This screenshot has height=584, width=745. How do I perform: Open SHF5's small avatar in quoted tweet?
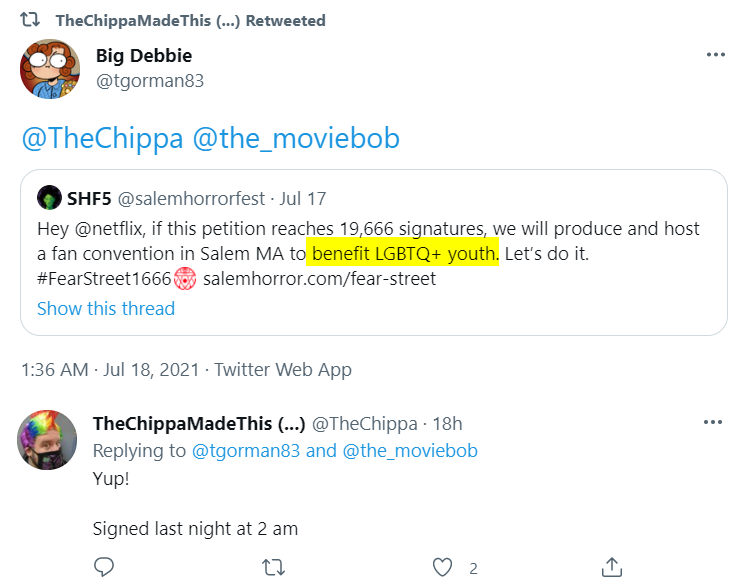pyautogui.click(x=49, y=198)
